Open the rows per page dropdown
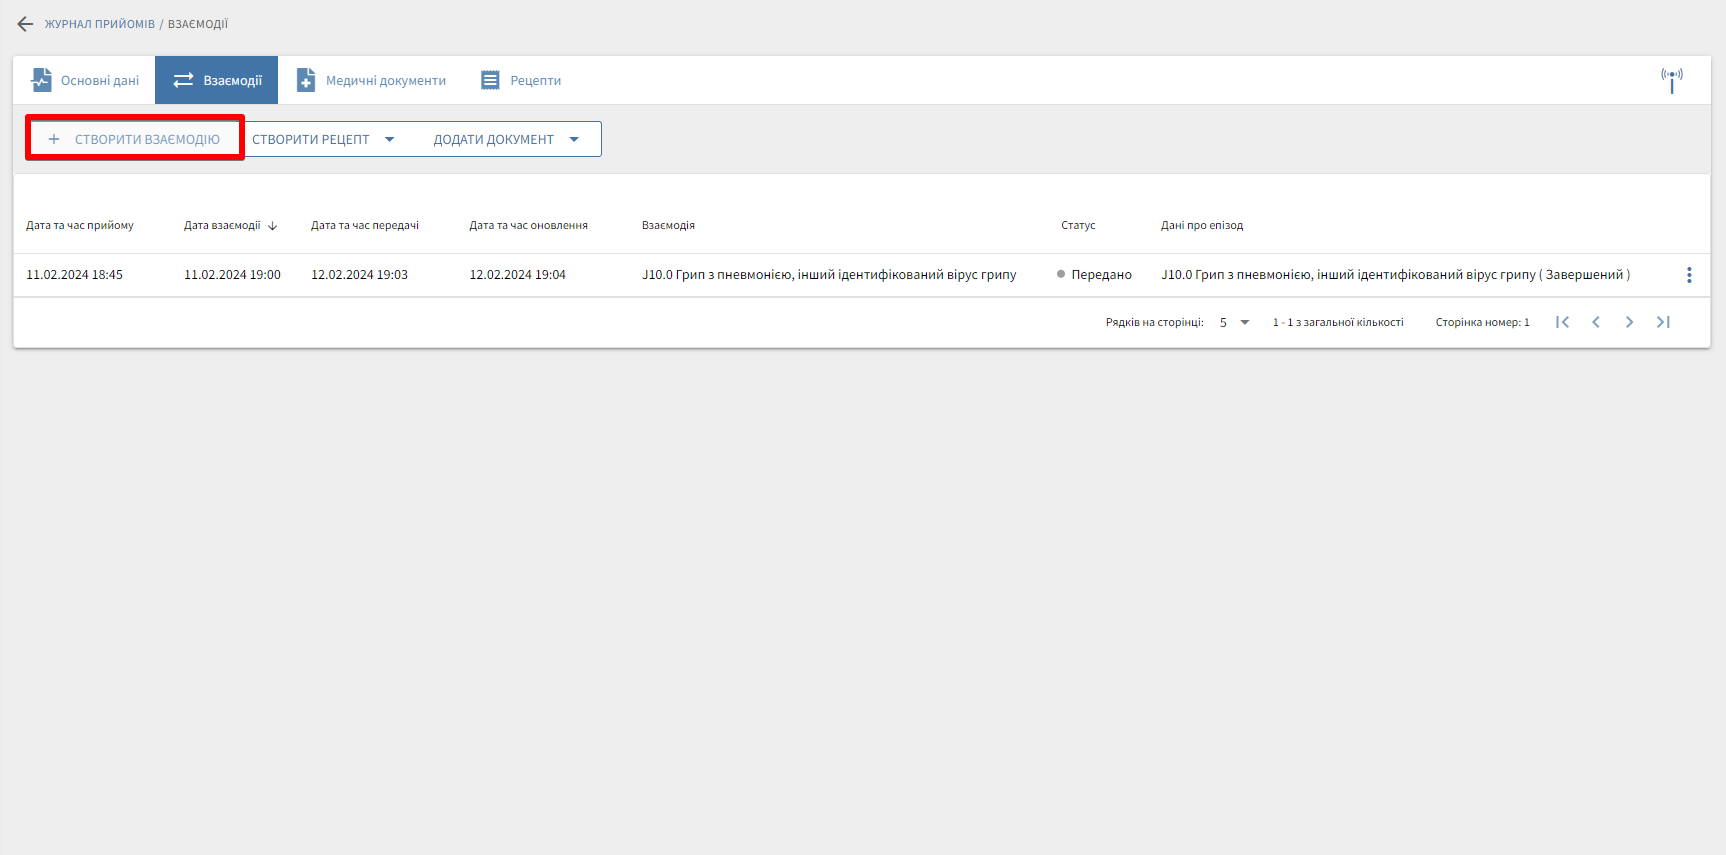The height and width of the screenshot is (855, 1726). tap(1234, 322)
